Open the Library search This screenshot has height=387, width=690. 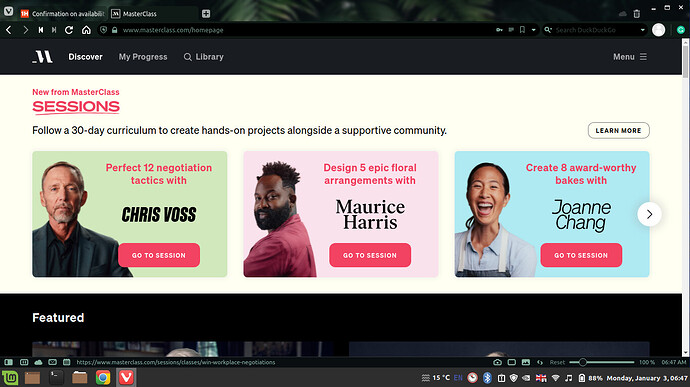point(203,57)
